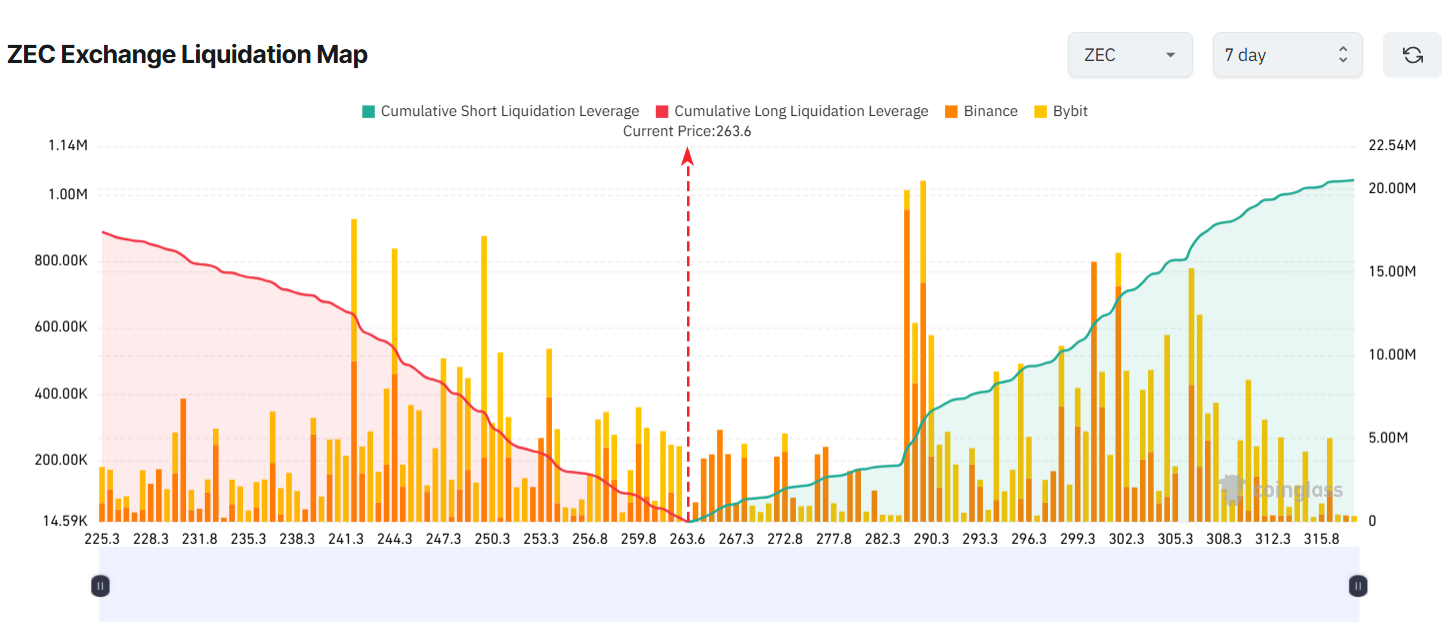
Task: Hide the Binance series via legend
Action: click(x=990, y=111)
